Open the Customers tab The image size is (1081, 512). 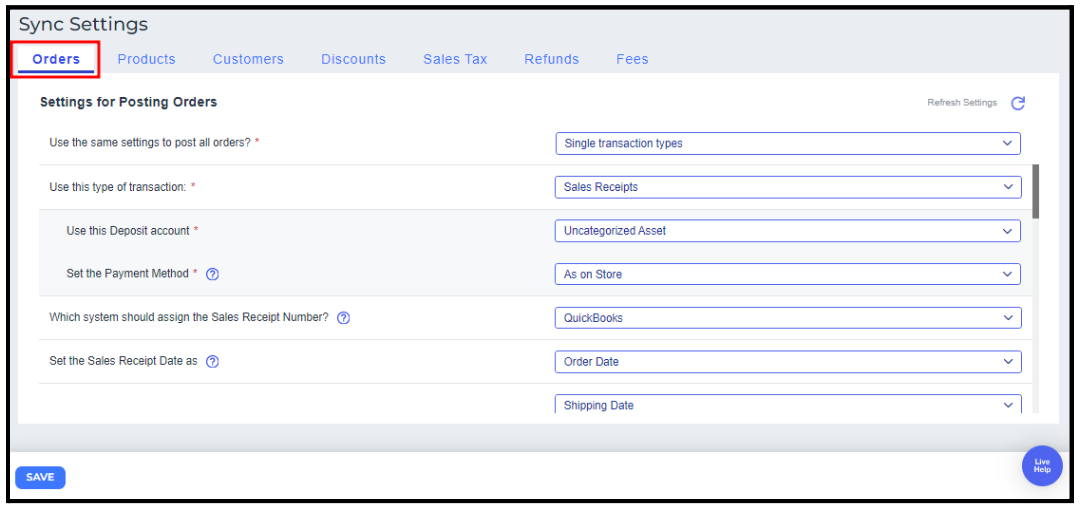248,59
